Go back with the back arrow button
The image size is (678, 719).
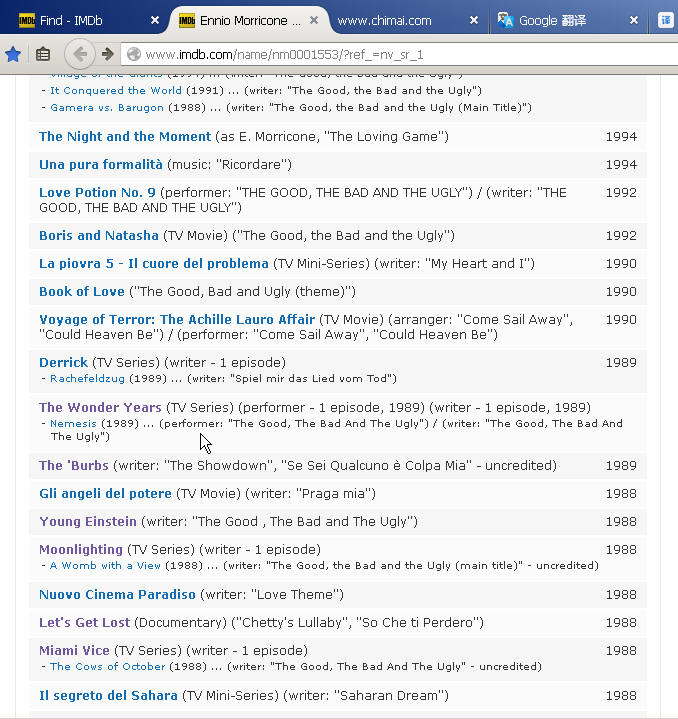coord(80,55)
